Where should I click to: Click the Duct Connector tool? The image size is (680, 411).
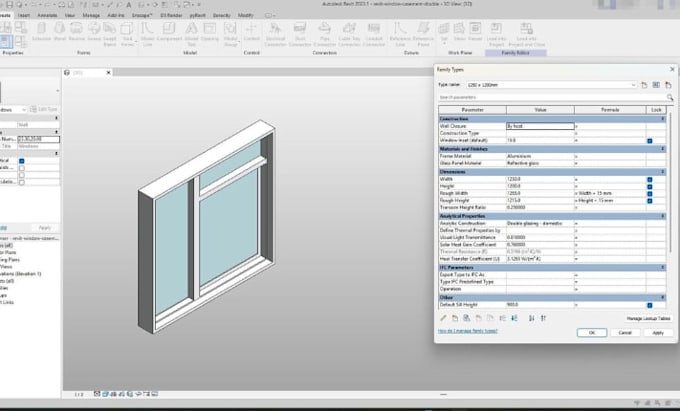300,34
